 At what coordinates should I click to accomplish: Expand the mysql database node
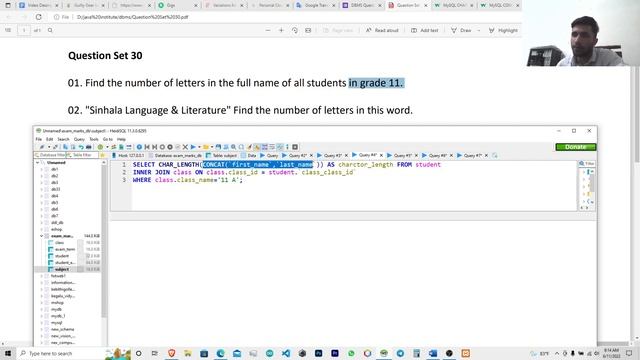click(x=41, y=323)
